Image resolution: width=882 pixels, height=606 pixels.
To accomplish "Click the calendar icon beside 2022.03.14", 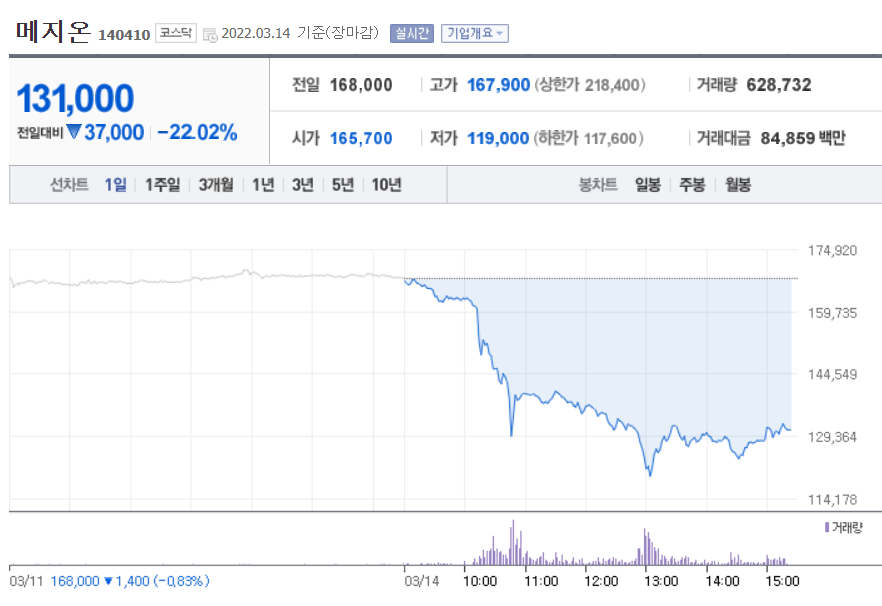I will click(x=210, y=35).
